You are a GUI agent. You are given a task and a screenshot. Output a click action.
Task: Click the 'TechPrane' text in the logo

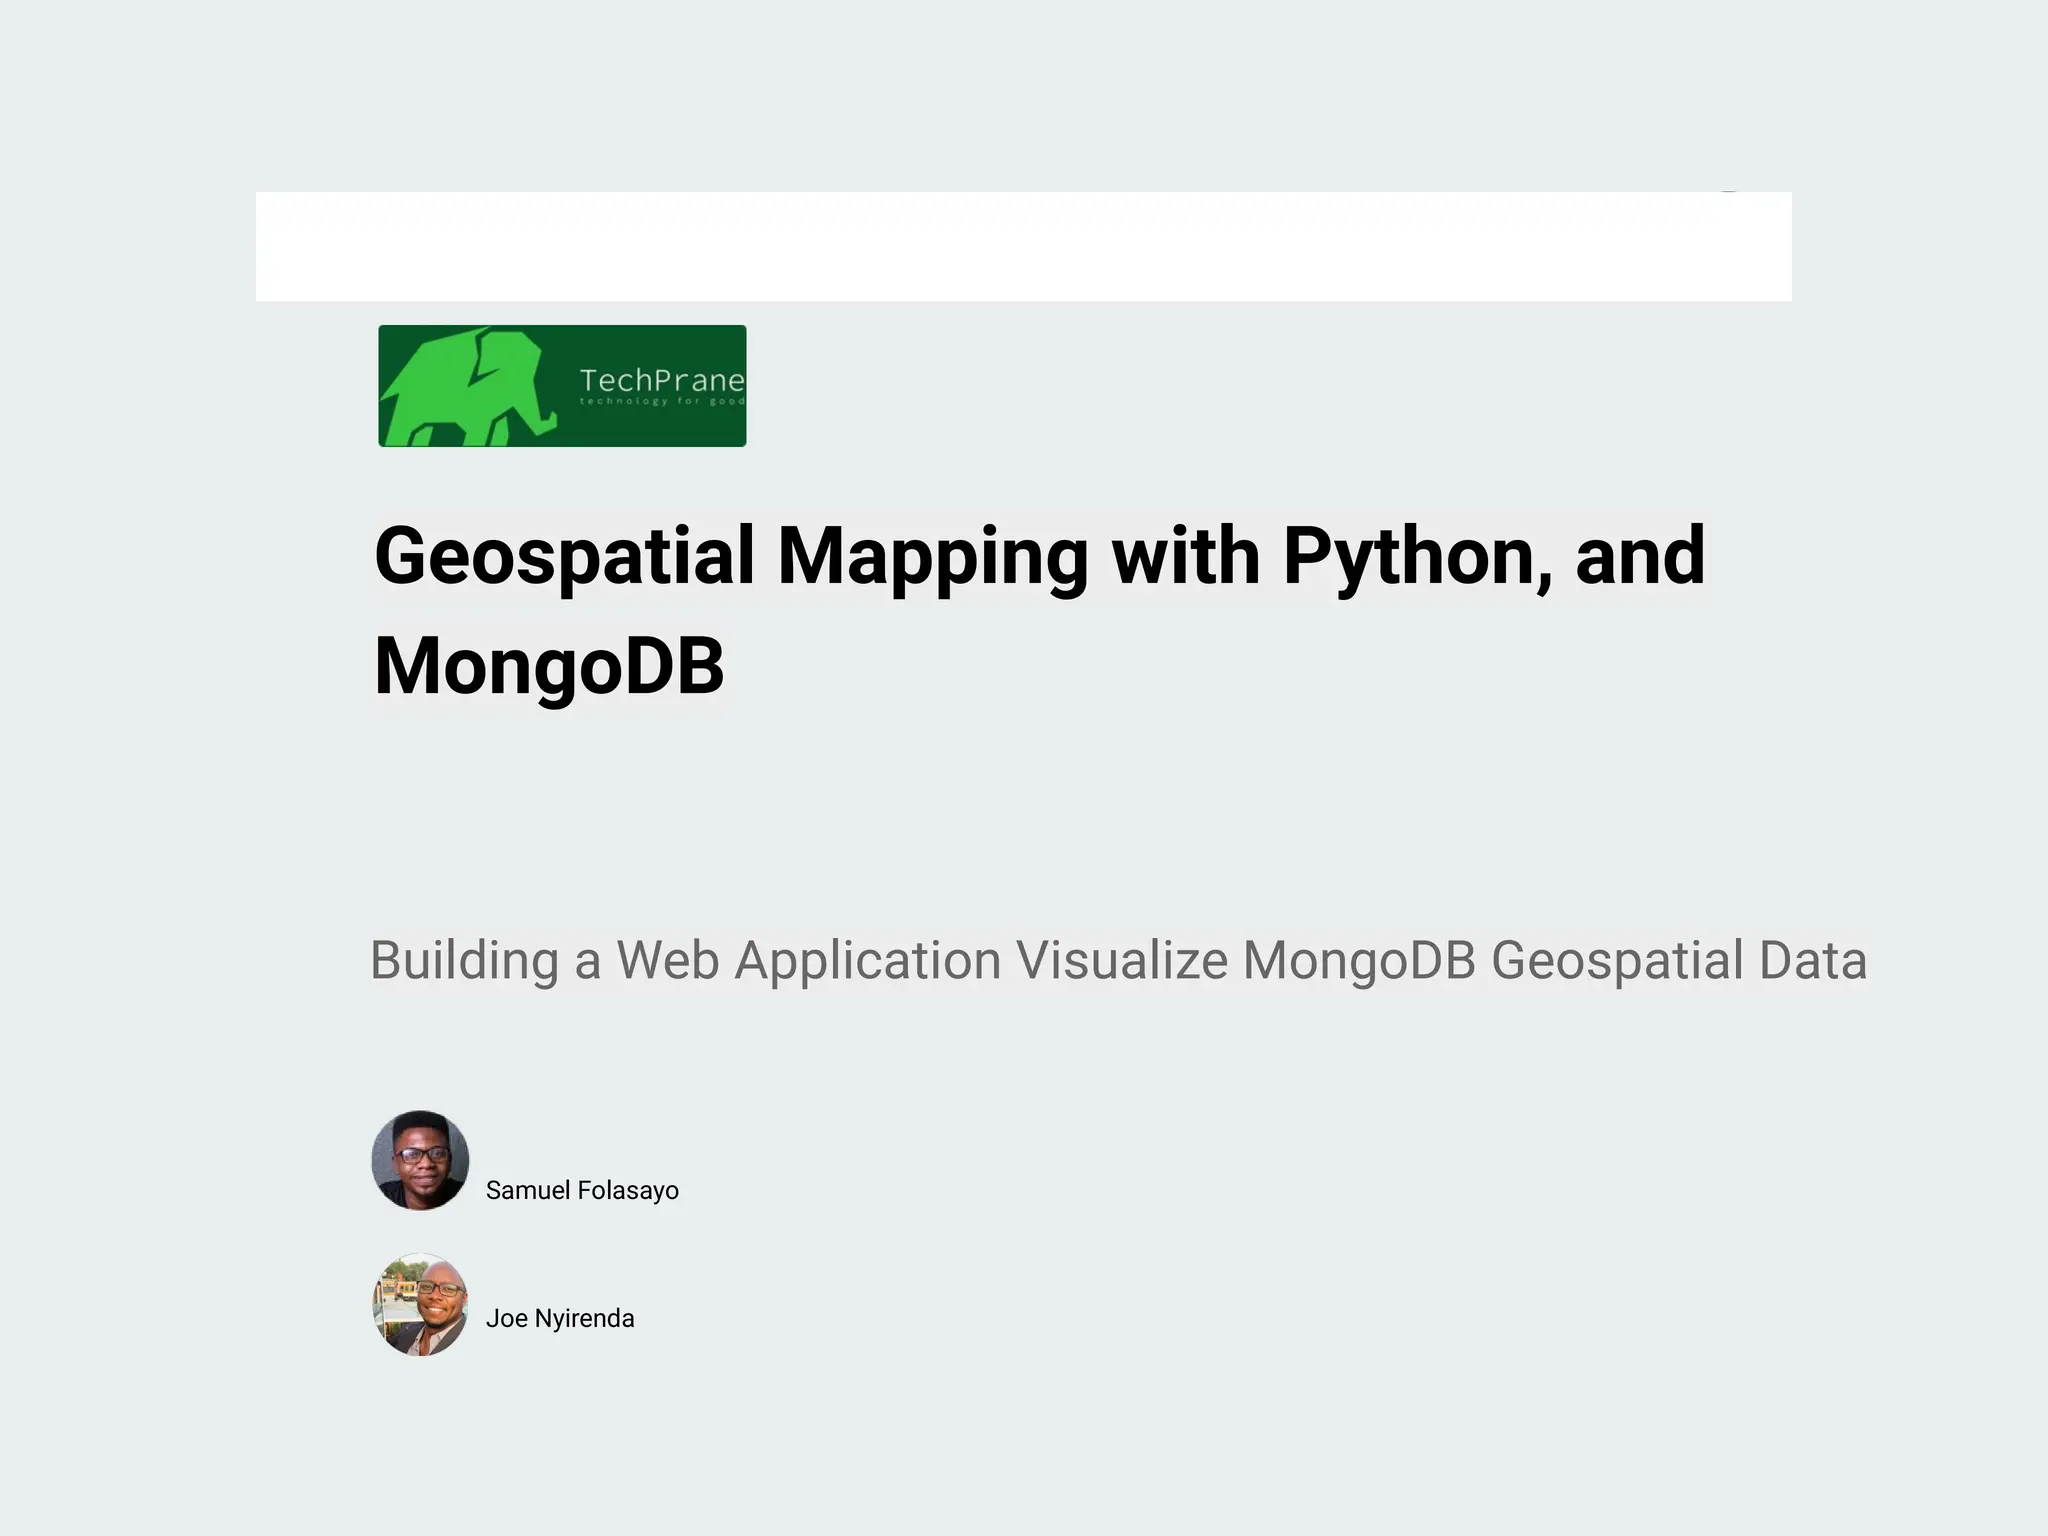661,380
